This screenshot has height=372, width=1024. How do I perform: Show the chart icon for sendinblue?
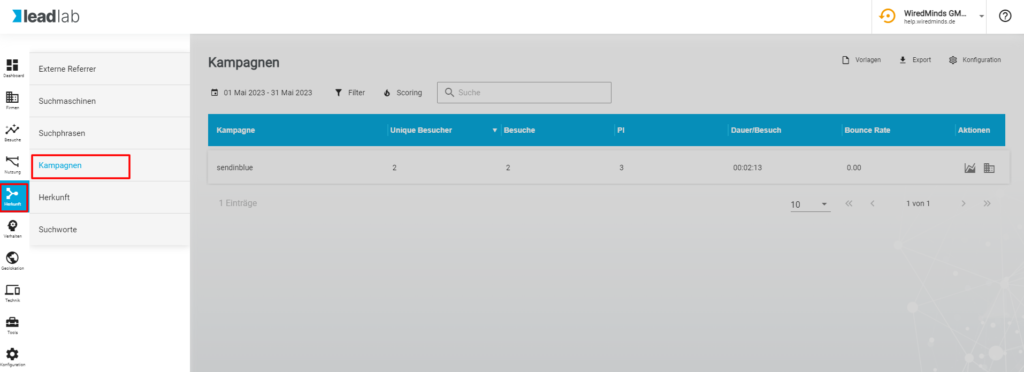pyautogui.click(x=970, y=168)
